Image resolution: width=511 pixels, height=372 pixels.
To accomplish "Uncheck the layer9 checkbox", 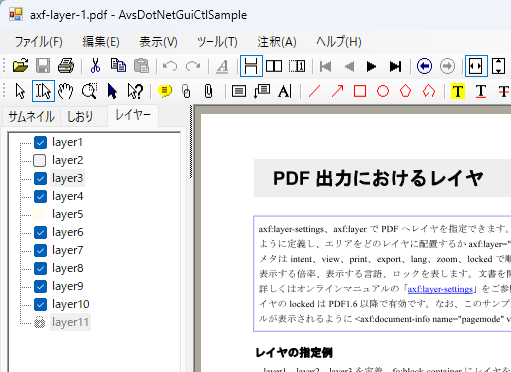I will point(40,286).
